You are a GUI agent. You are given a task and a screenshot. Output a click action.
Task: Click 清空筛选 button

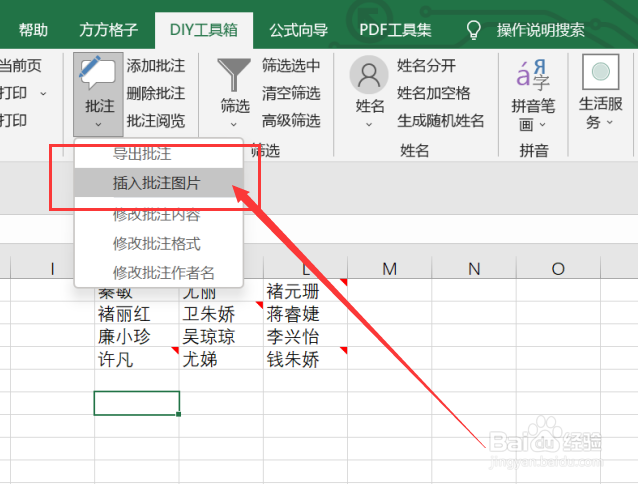click(x=291, y=93)
